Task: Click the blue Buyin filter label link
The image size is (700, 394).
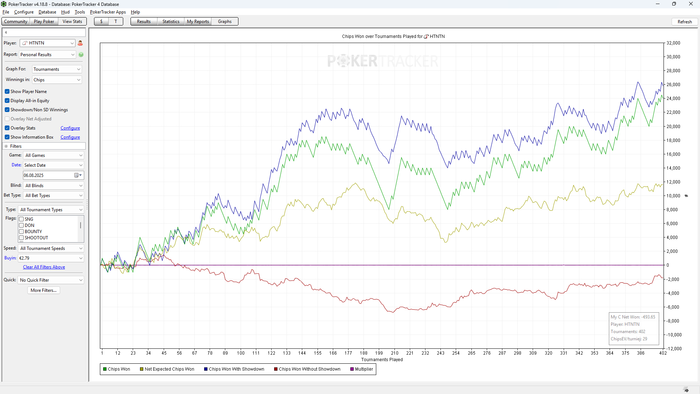Action: pyautogui.click(x=10, y=258)
